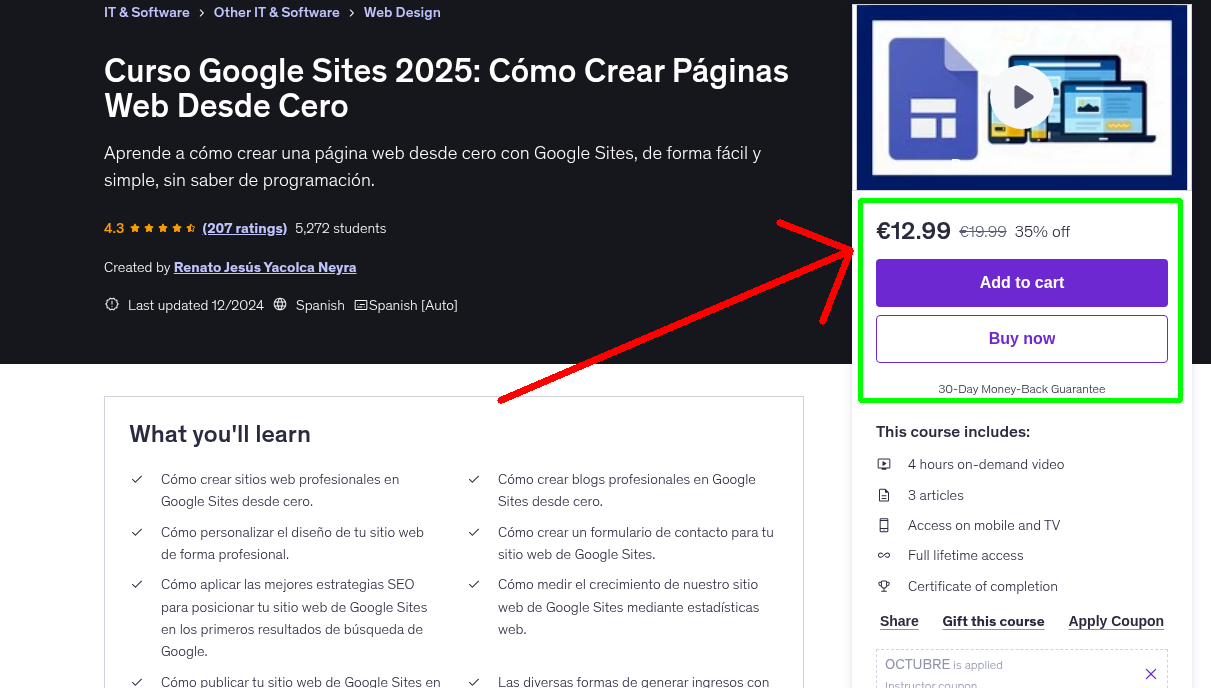
Task: Open the 207 ratings link
Action: [244, 228]
